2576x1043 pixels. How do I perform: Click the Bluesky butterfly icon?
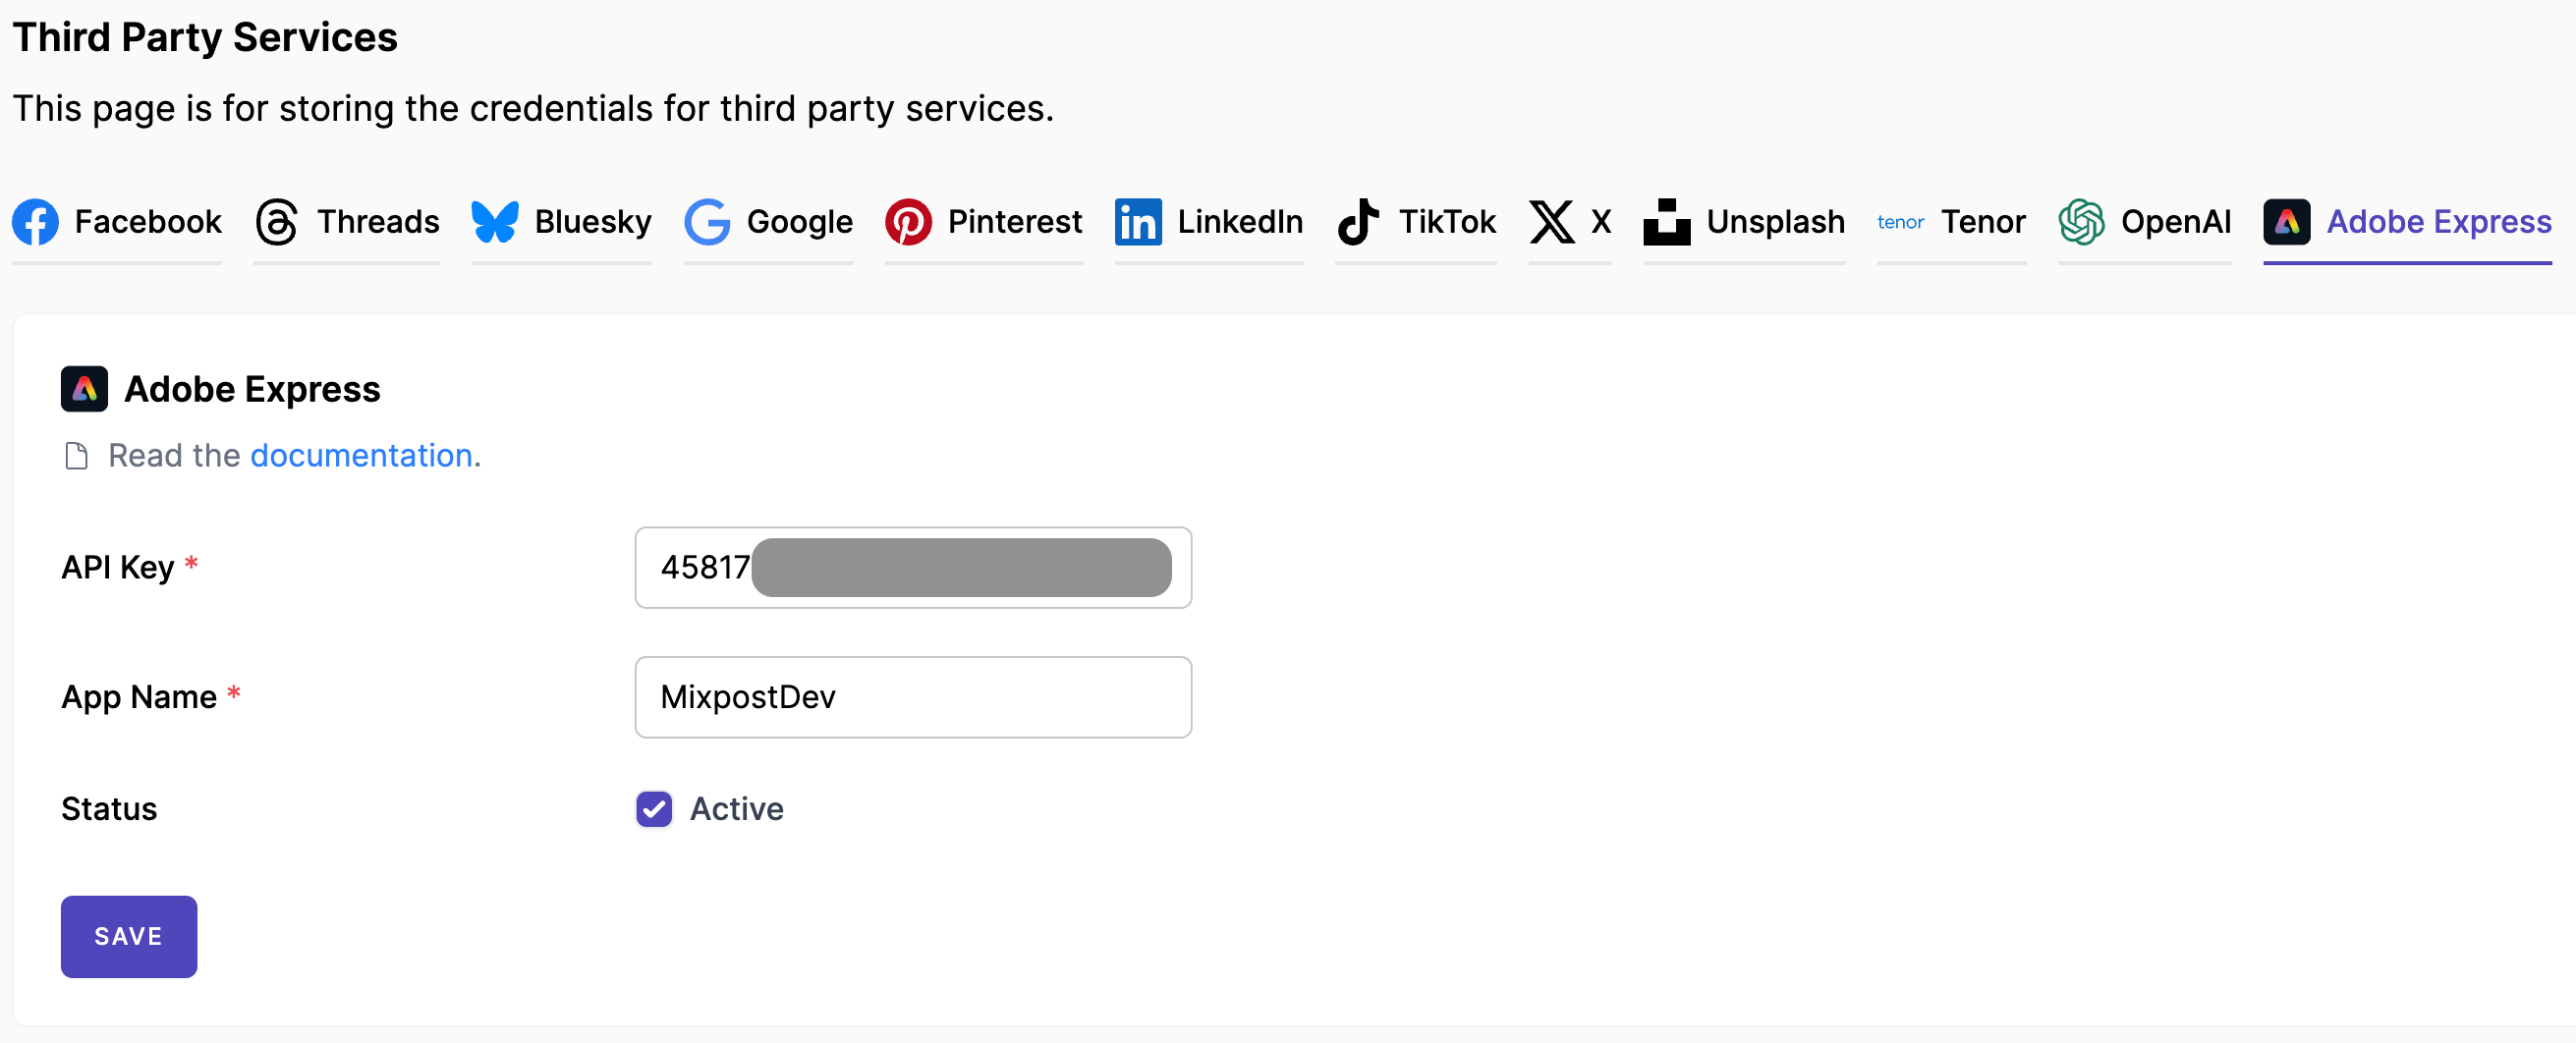[495, 221]
